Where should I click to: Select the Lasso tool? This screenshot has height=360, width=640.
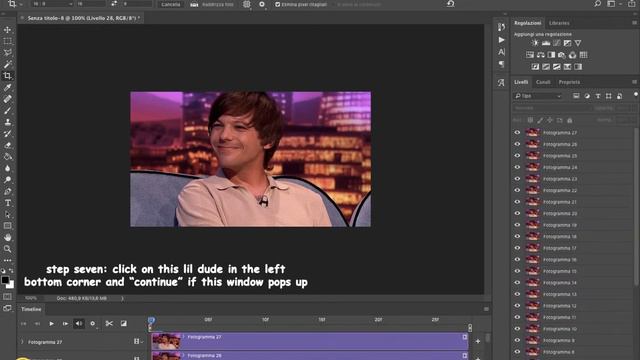(7, 53)
